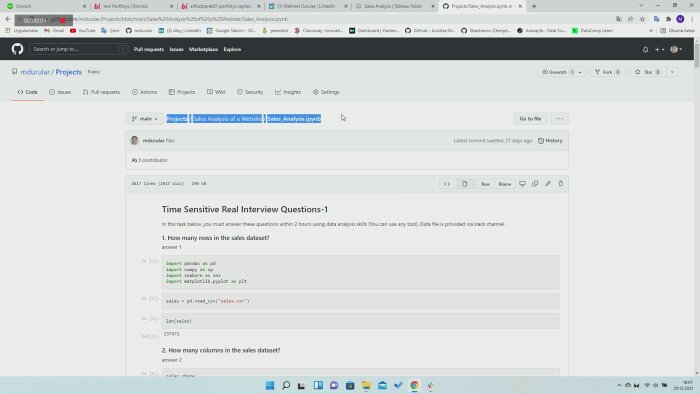
Task: Click the Go to file button
Action: tap(530, 119)
